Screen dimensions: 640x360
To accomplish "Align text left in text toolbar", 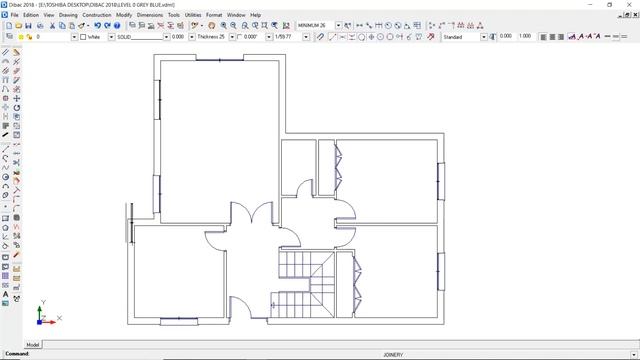I will pyautogui.click(x=543, y=37).
